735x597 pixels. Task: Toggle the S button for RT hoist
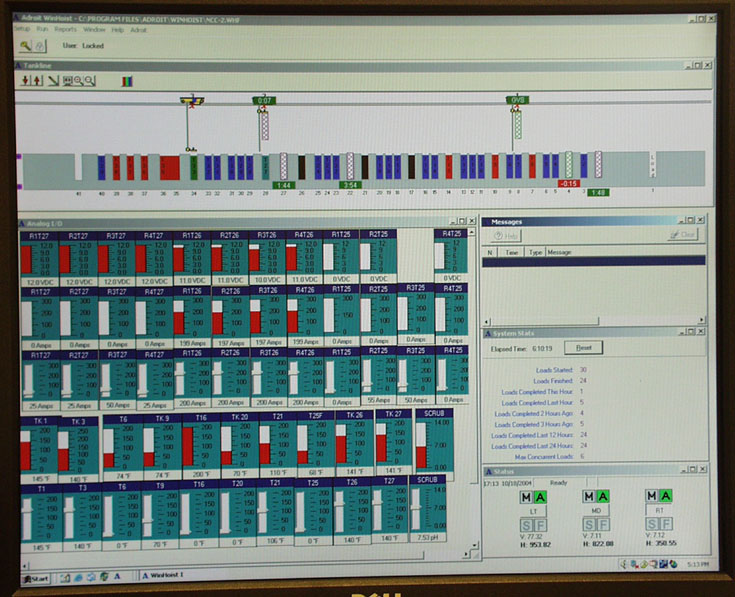click(651, 523)
